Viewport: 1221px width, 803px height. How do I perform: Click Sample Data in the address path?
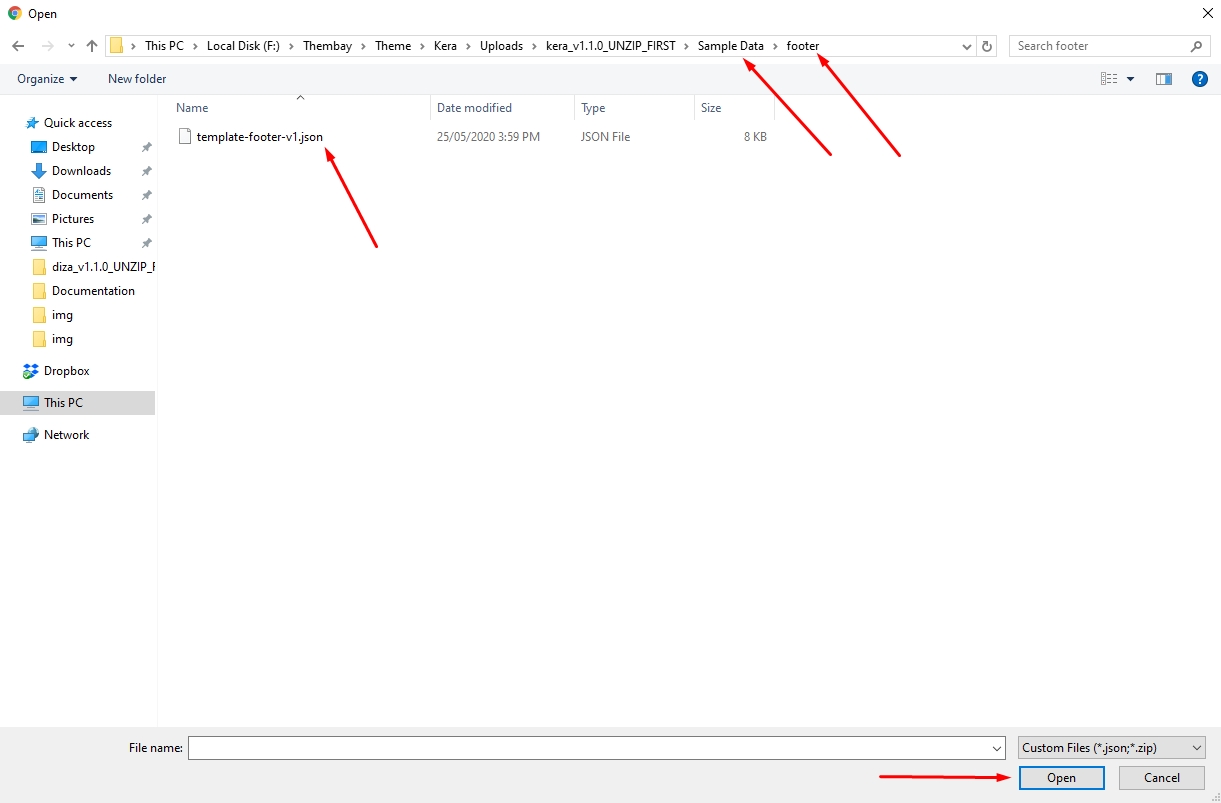tap(730, 46)
